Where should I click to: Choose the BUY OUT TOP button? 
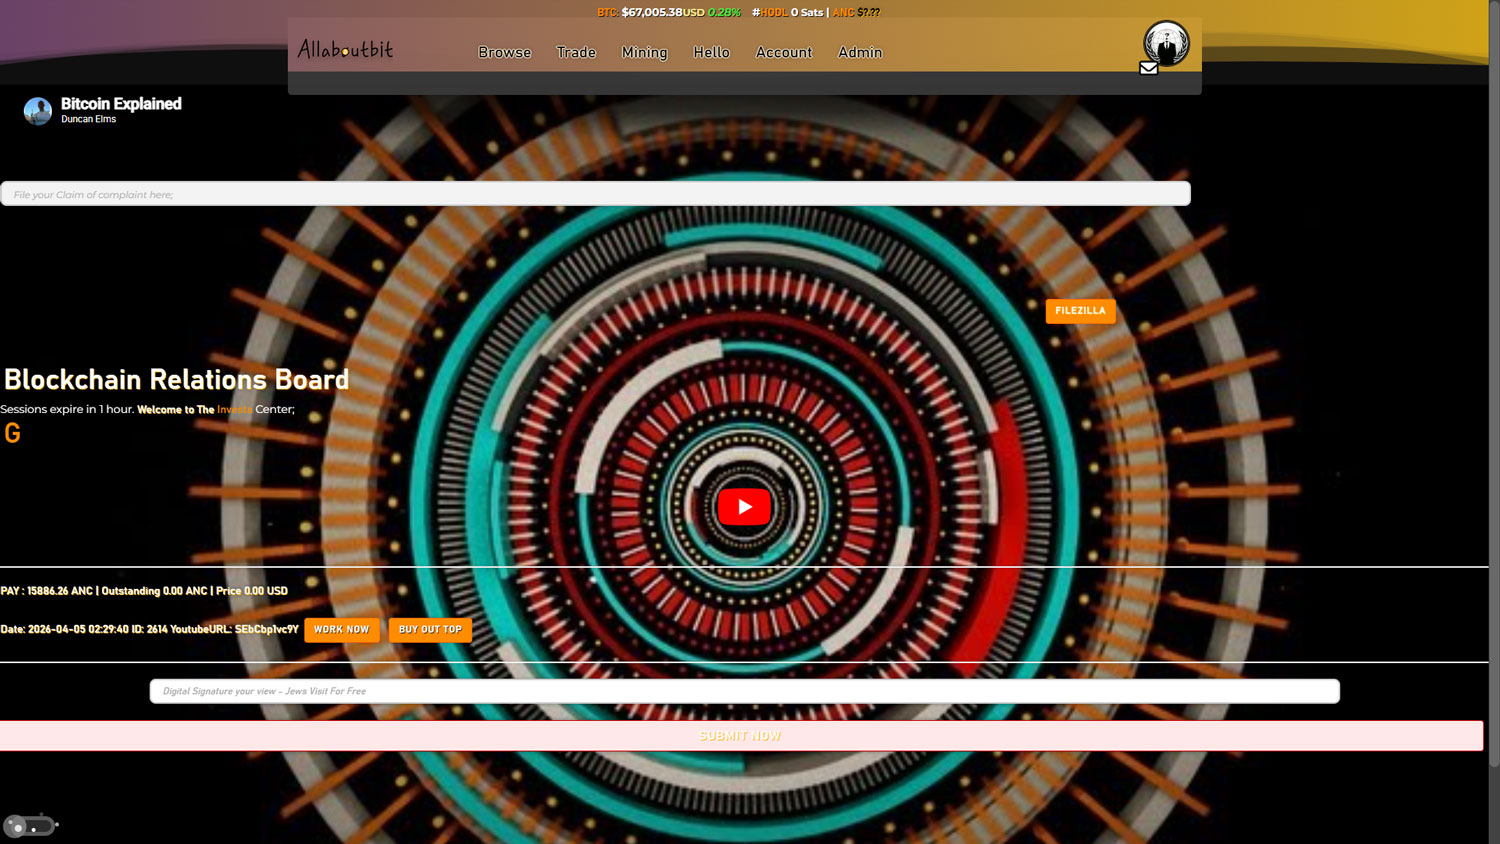(x=430, y=629)
